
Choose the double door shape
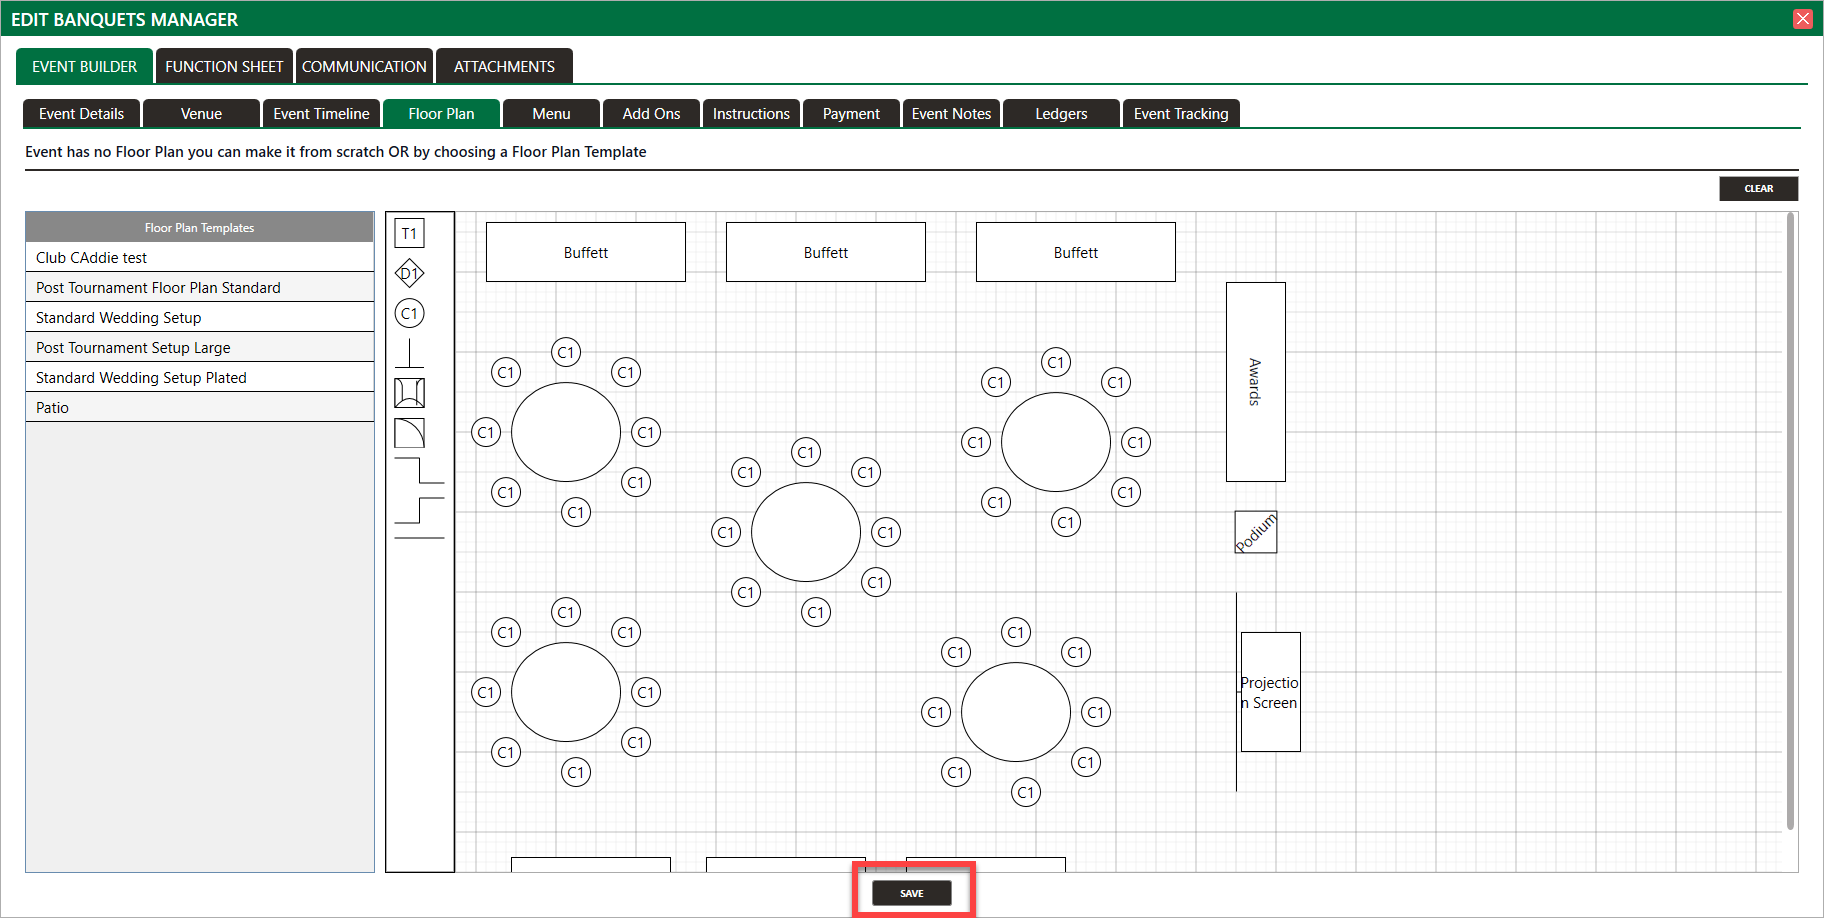[x=409, y=393]
